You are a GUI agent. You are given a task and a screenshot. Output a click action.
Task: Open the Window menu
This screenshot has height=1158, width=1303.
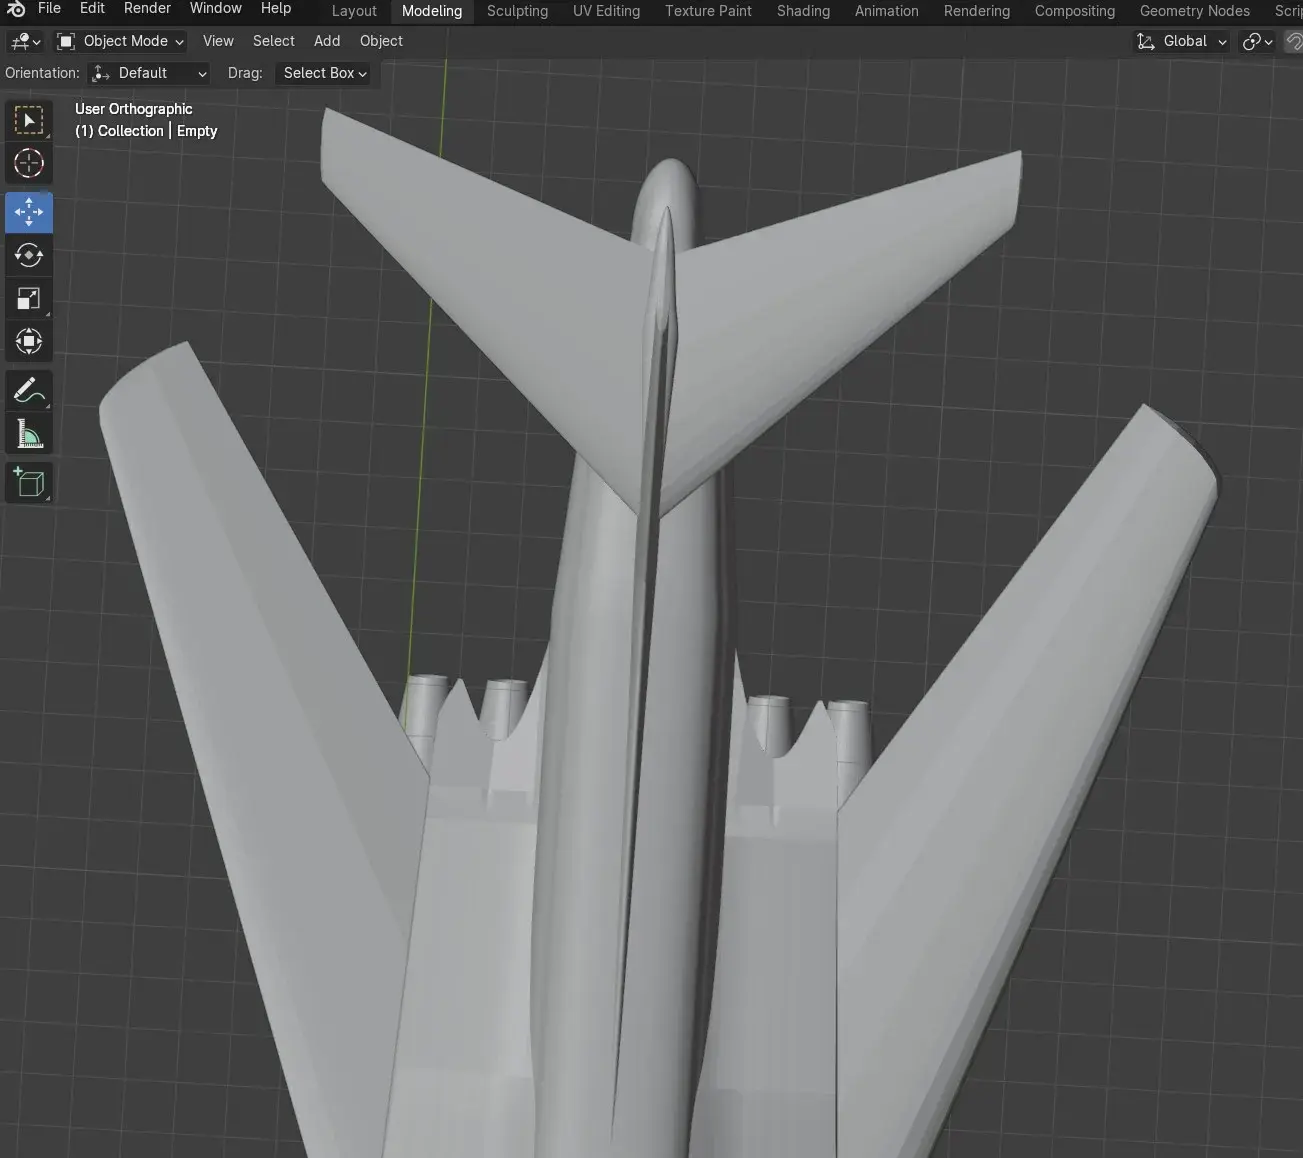point(216,8)
